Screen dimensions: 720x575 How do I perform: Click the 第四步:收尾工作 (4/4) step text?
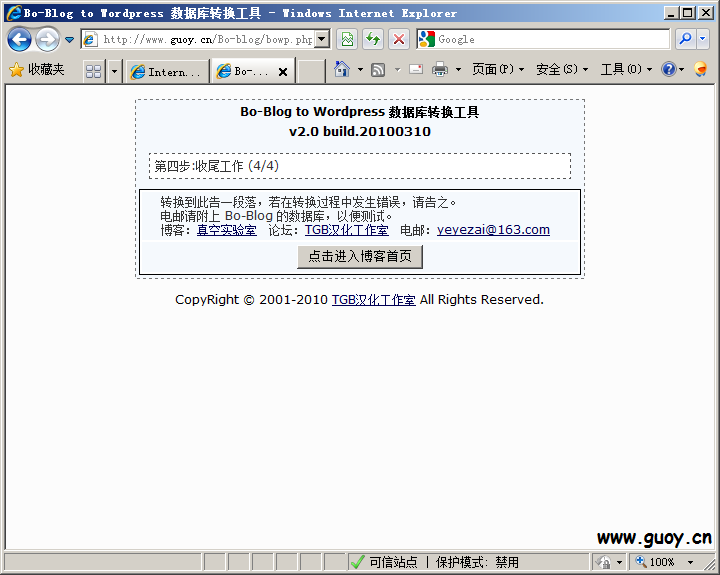coord(217,166)
